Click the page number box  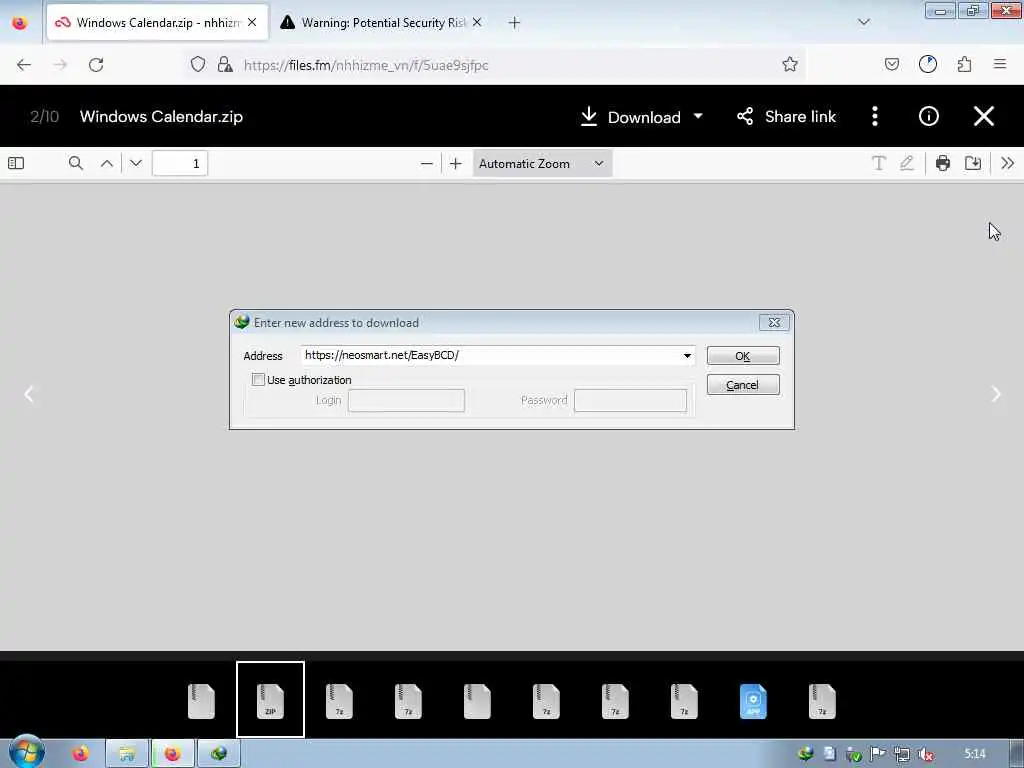coord(180,163)
